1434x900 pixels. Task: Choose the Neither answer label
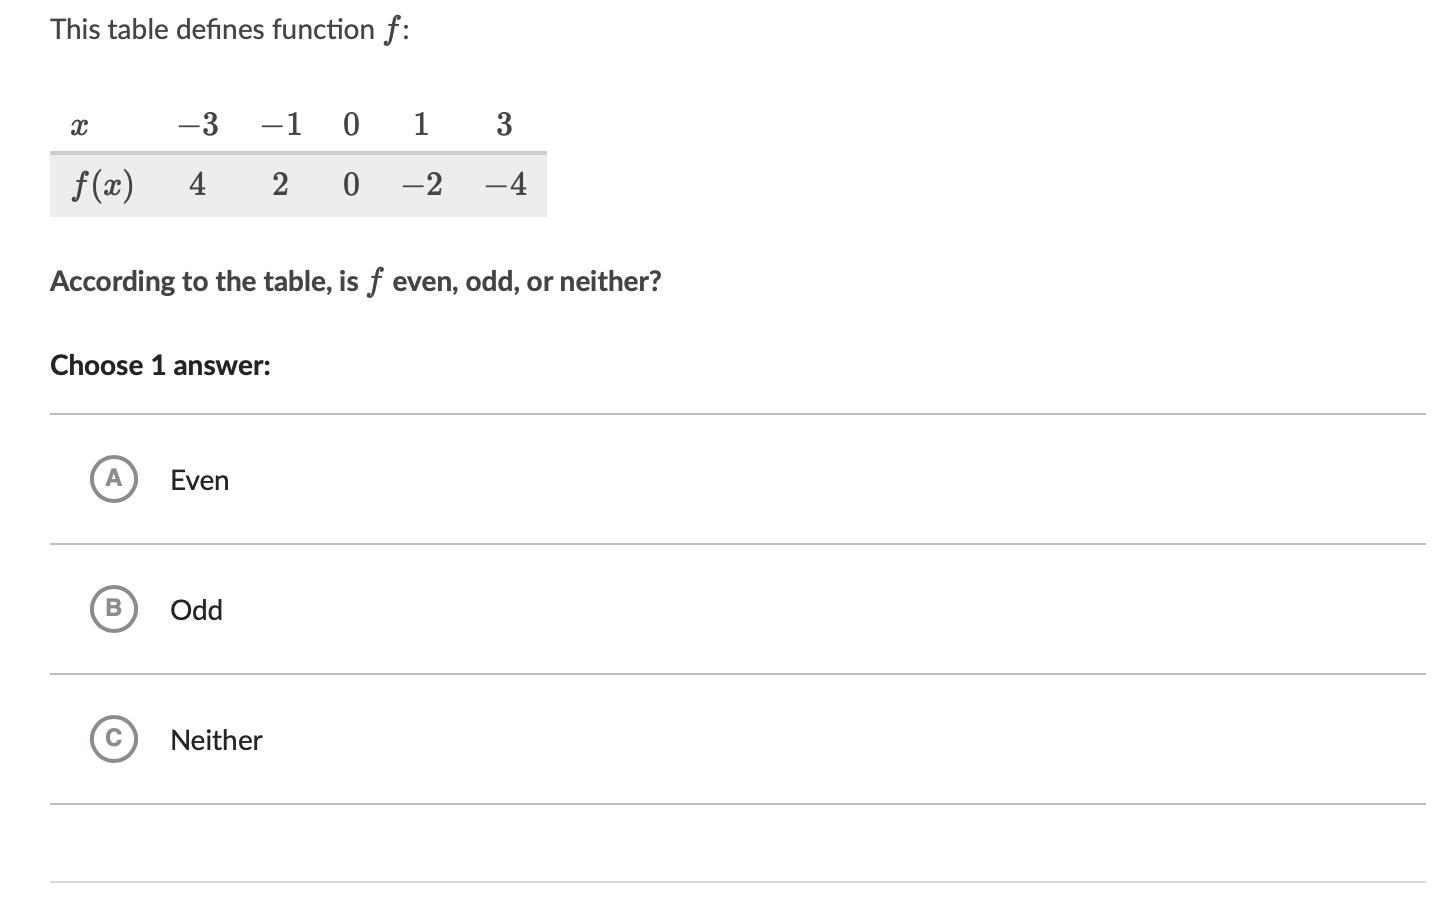tap(216, 740)
